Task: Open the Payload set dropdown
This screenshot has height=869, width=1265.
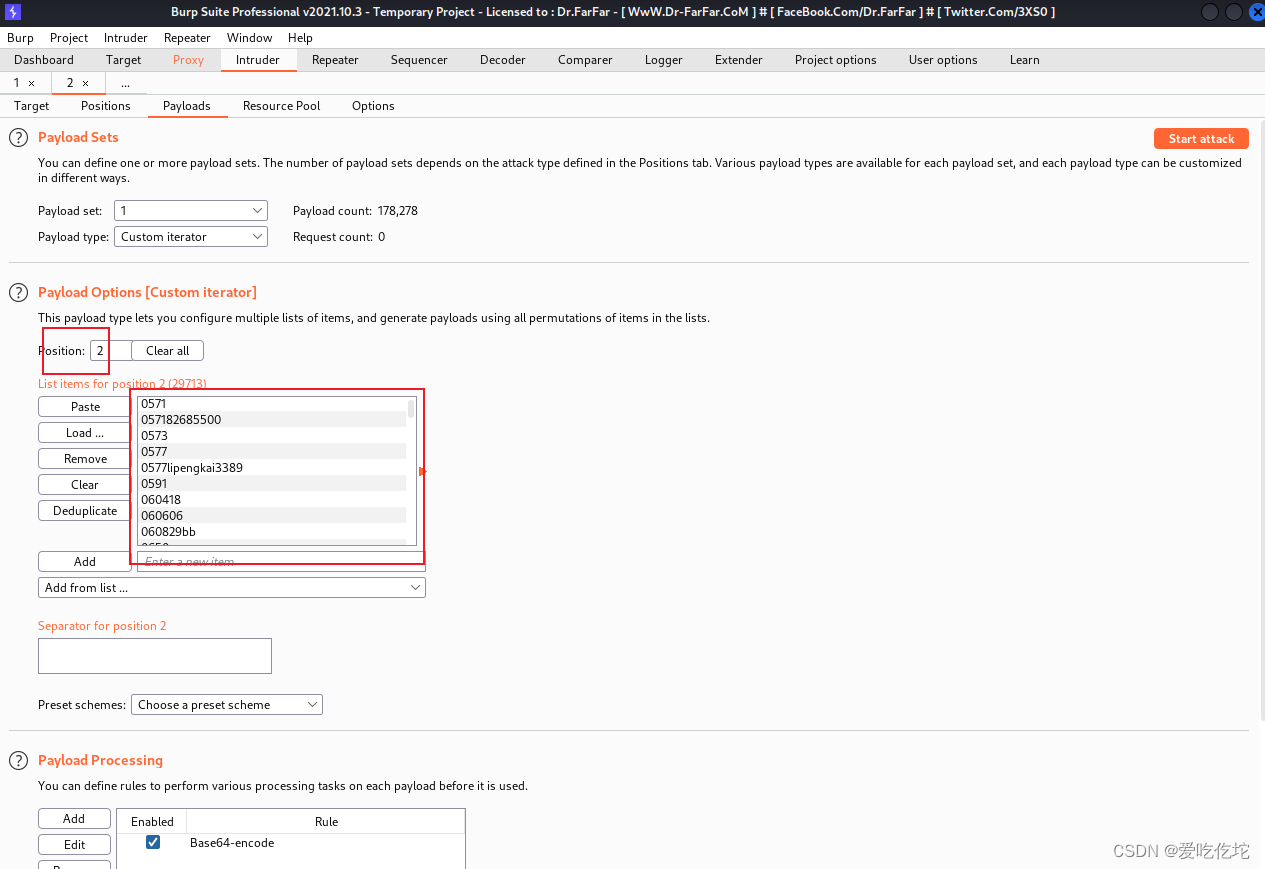Action: click(191, 211)
